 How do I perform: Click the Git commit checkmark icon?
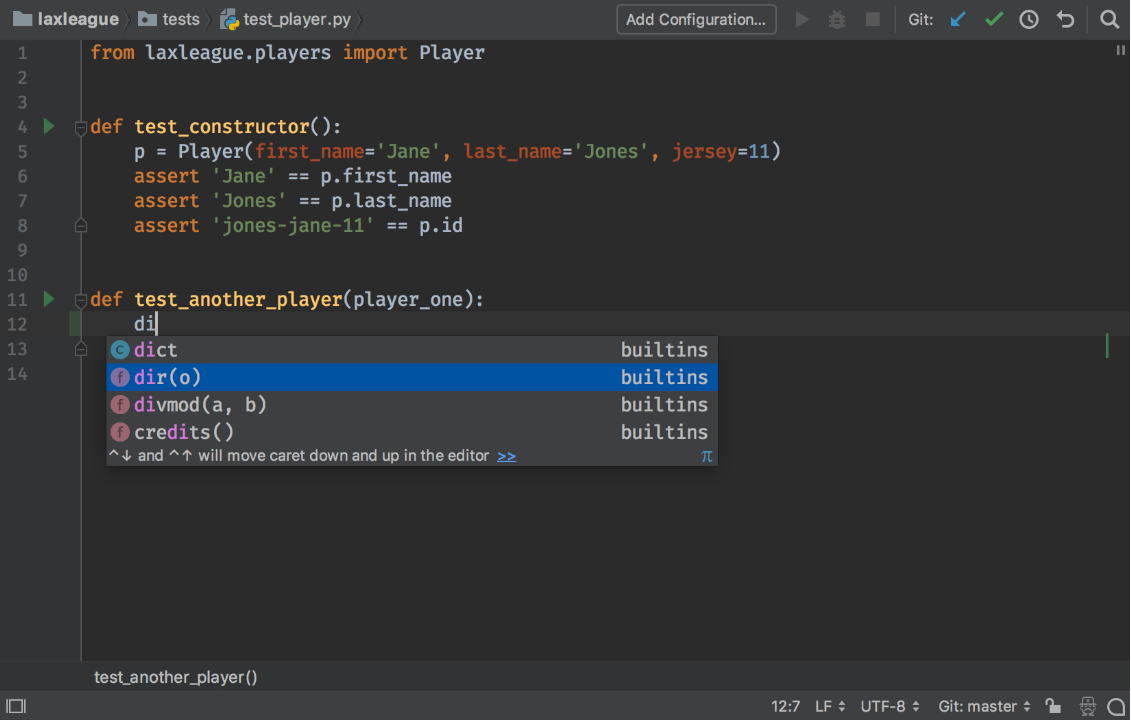(993, 19)
